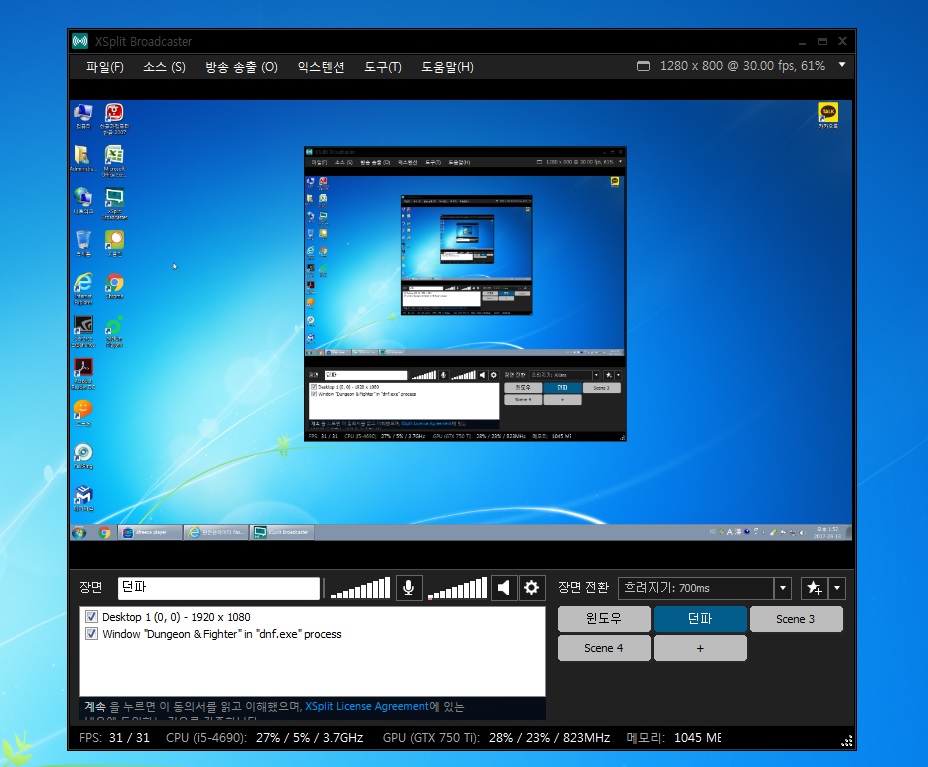This screenshot has height=767, width=928.
Task: Click the Windows Start orb in the large preview taskbar
Action: click(x=79, y=533)
